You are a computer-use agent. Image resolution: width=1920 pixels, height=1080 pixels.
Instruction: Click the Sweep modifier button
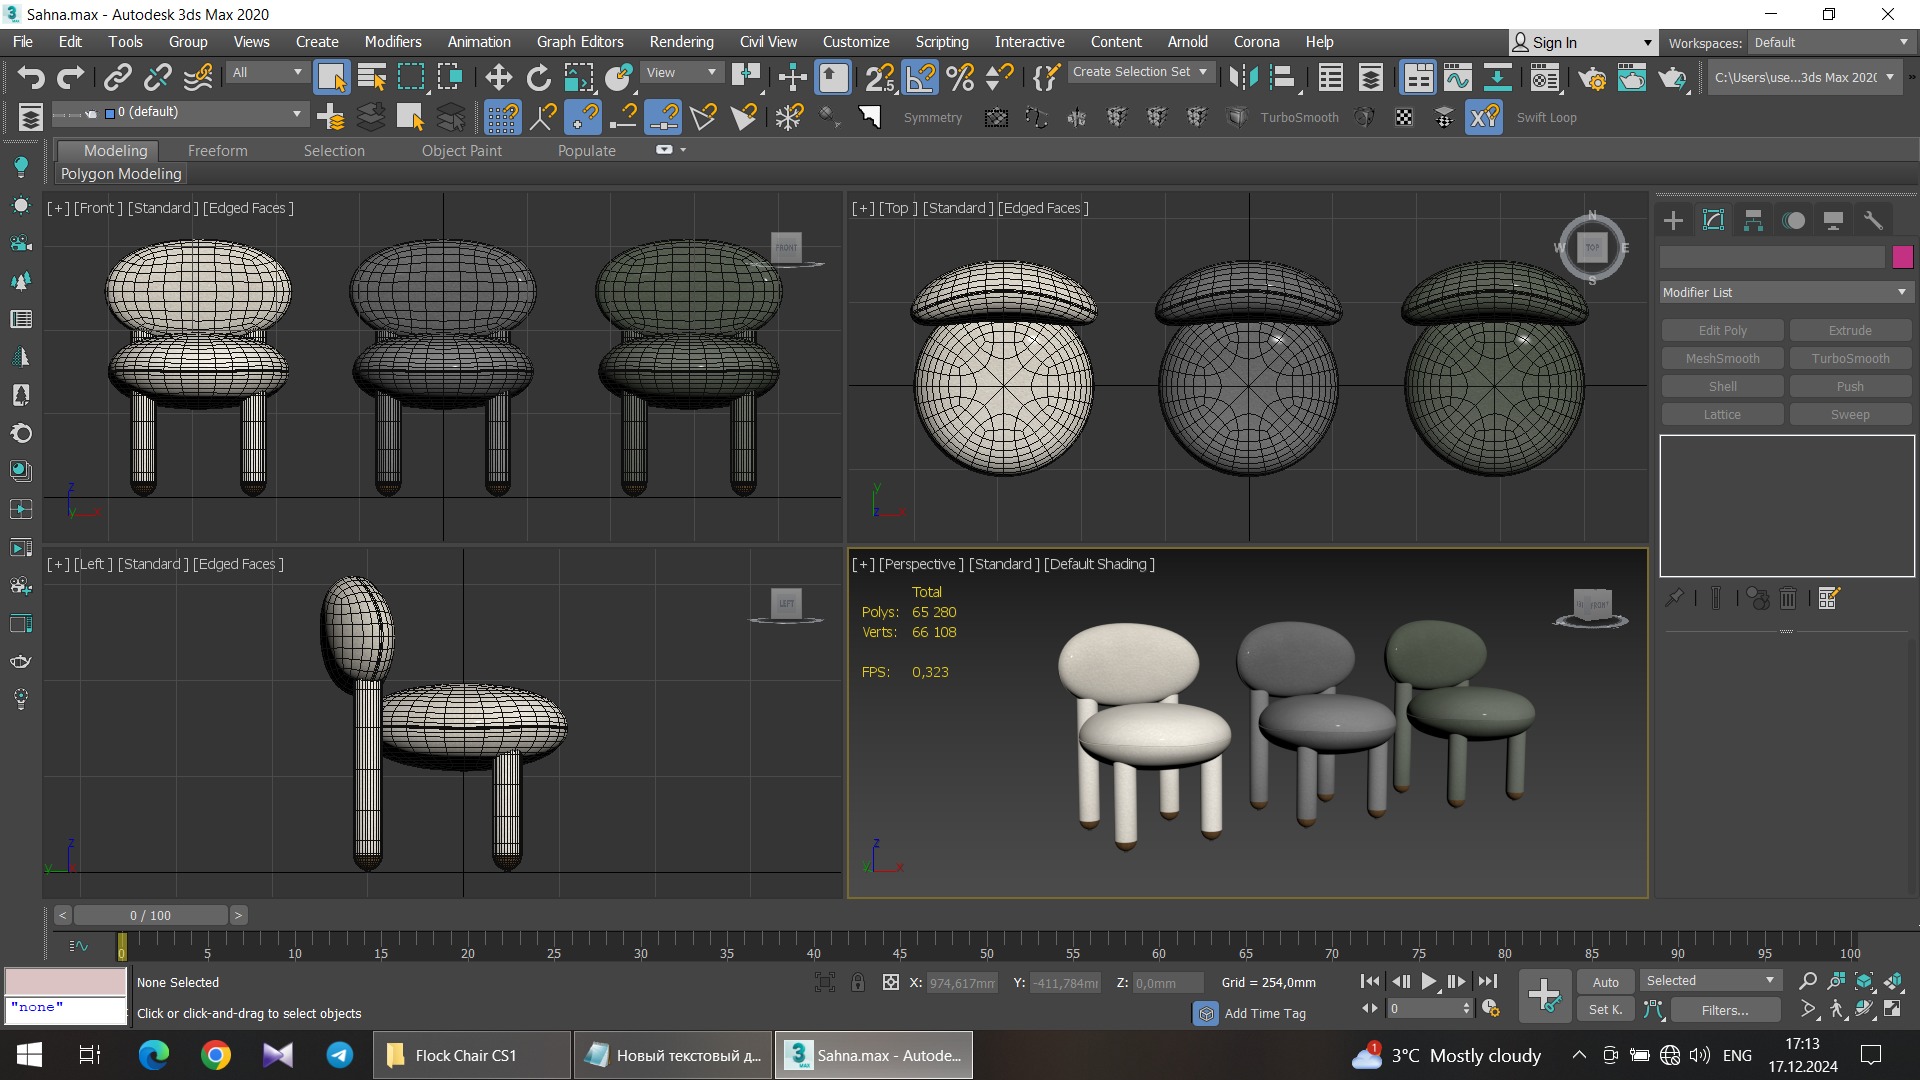pos(1850,414)
